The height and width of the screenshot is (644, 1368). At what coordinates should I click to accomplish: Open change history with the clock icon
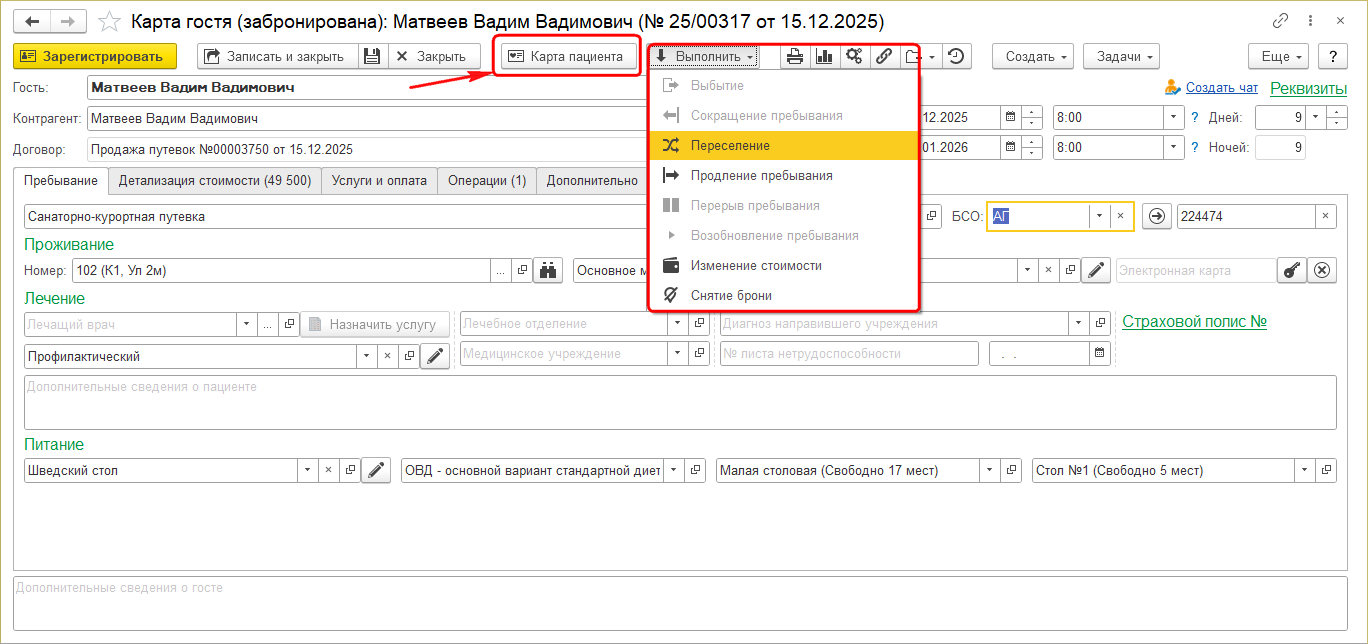[x=957, y=57]
